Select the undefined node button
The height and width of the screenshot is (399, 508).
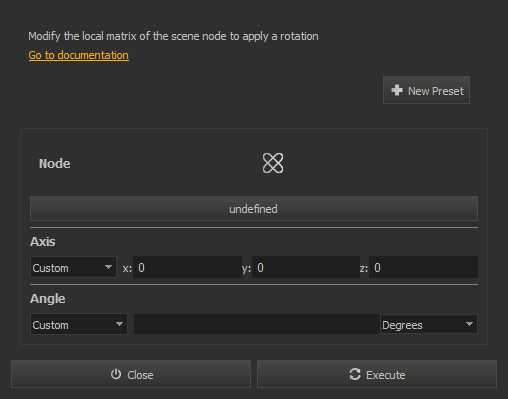(x=254, y=209)
